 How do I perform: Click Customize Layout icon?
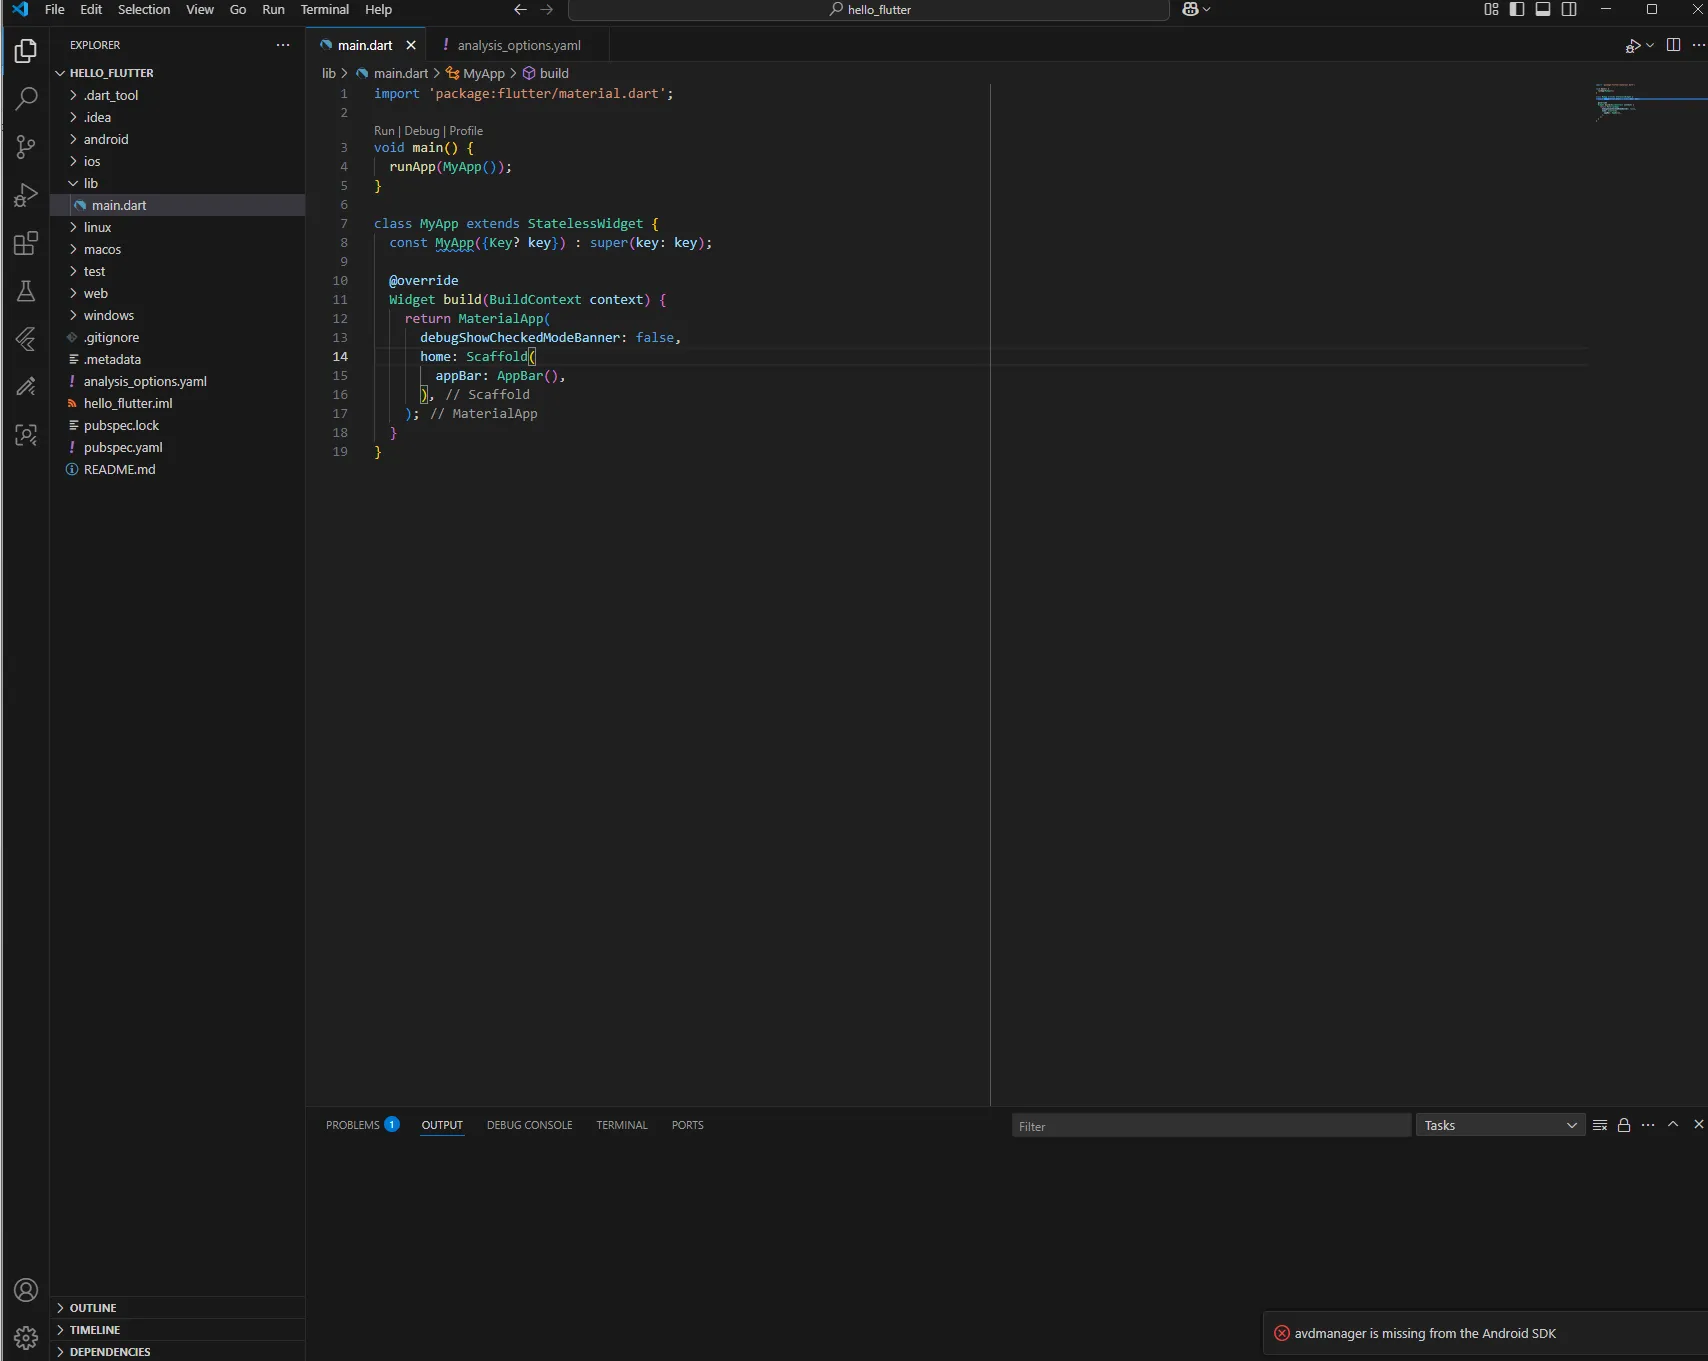tap(1491, 9)
